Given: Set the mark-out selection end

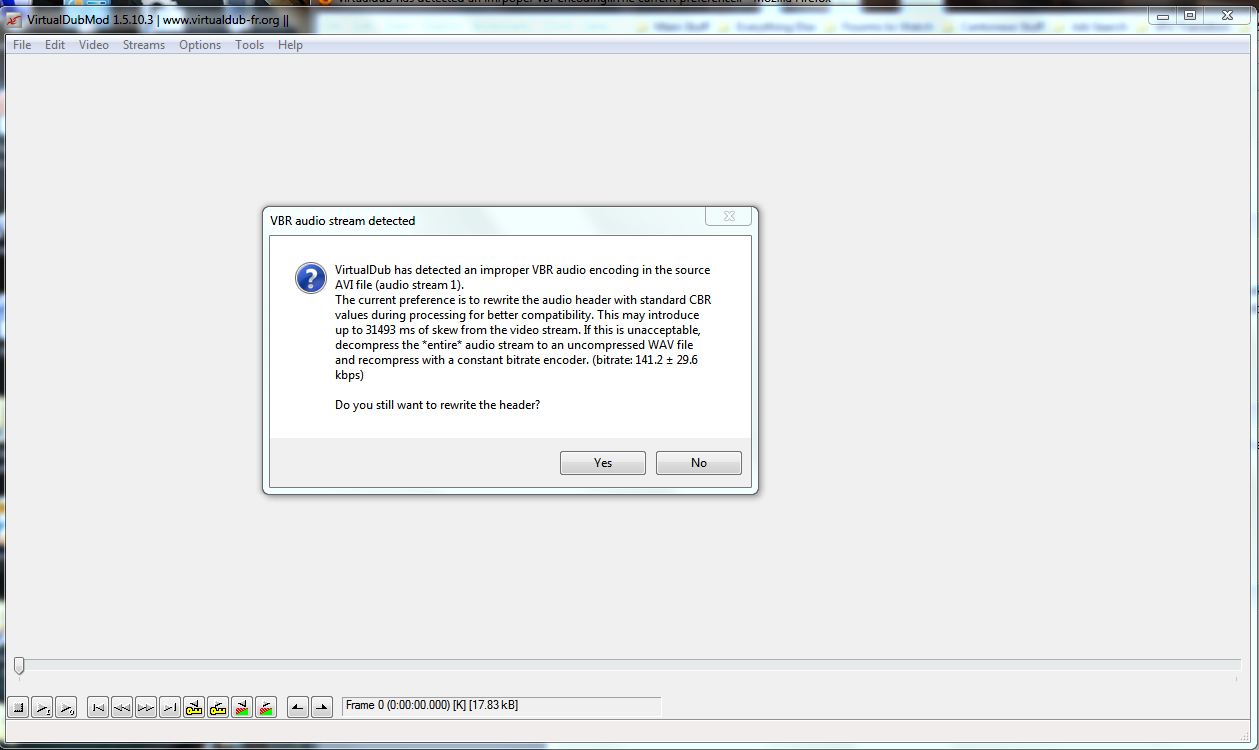Looking at the screenshot, I should 322,708.
